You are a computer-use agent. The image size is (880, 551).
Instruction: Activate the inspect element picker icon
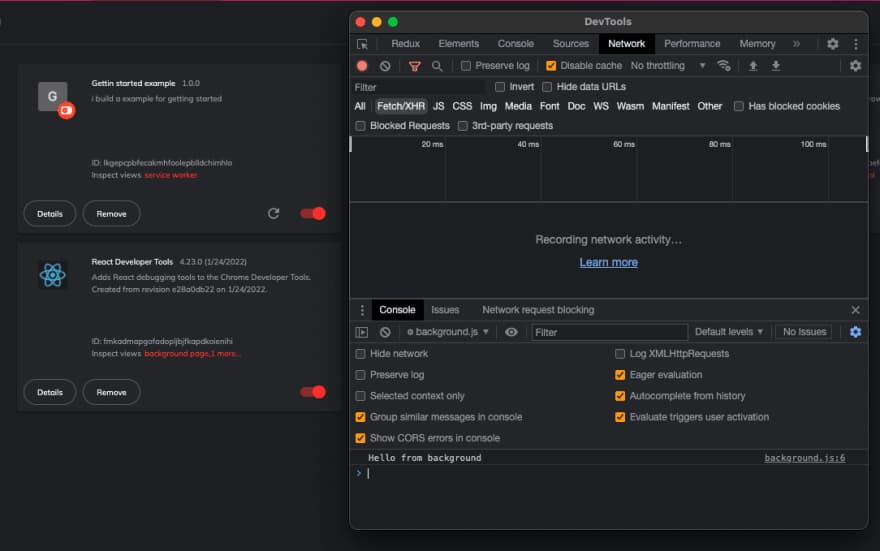(362, 44)
